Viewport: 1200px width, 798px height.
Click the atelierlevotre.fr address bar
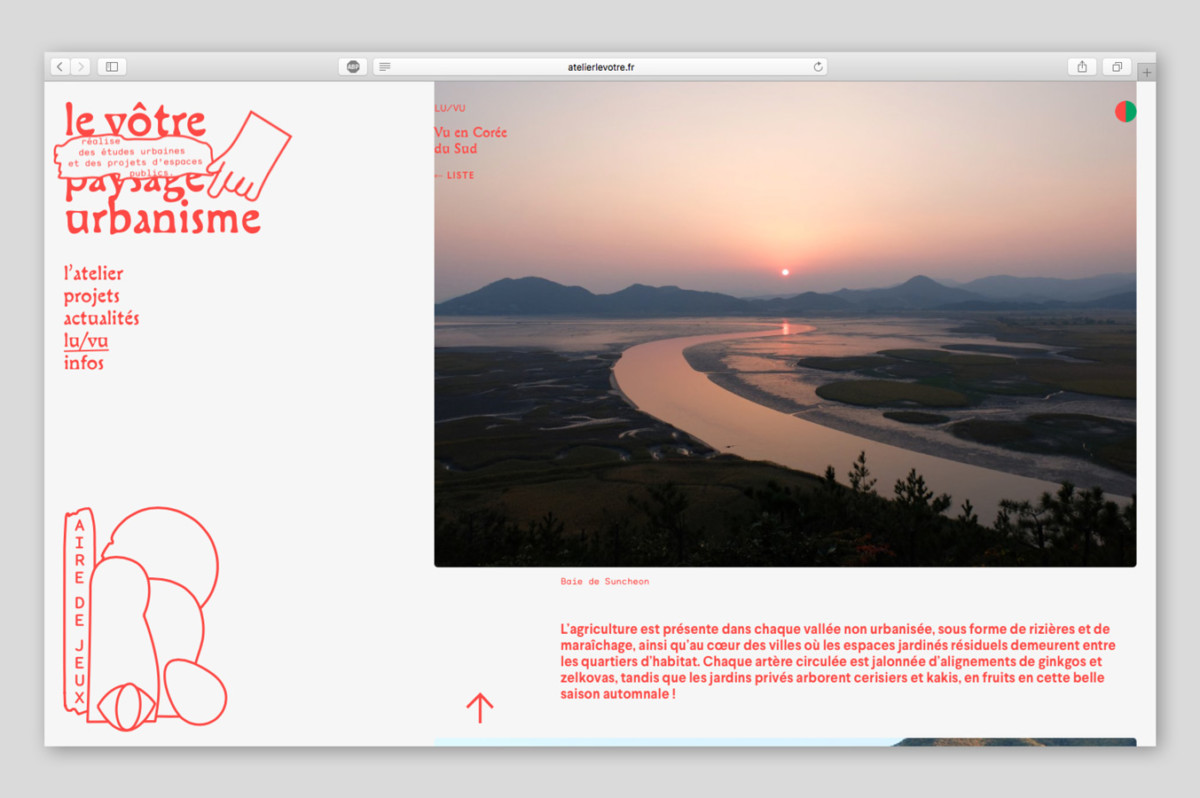(x=600, y=67)
